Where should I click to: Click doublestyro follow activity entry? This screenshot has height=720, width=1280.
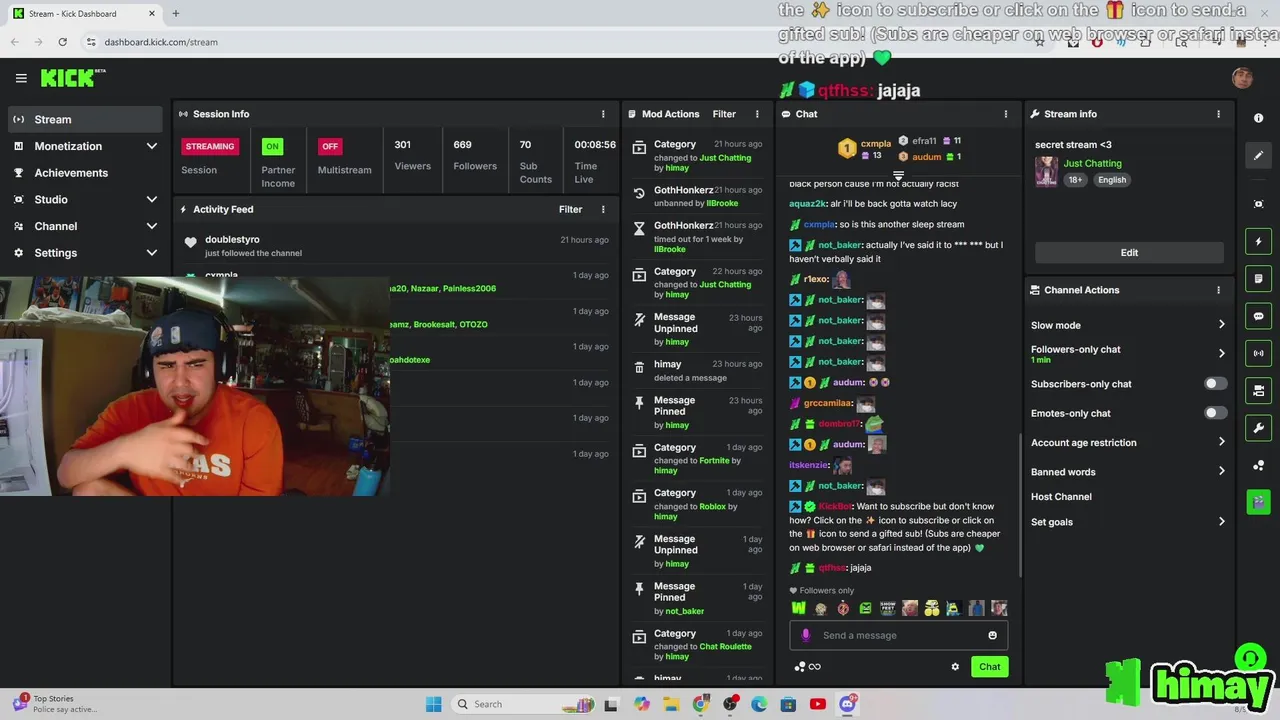pos(395,245)
